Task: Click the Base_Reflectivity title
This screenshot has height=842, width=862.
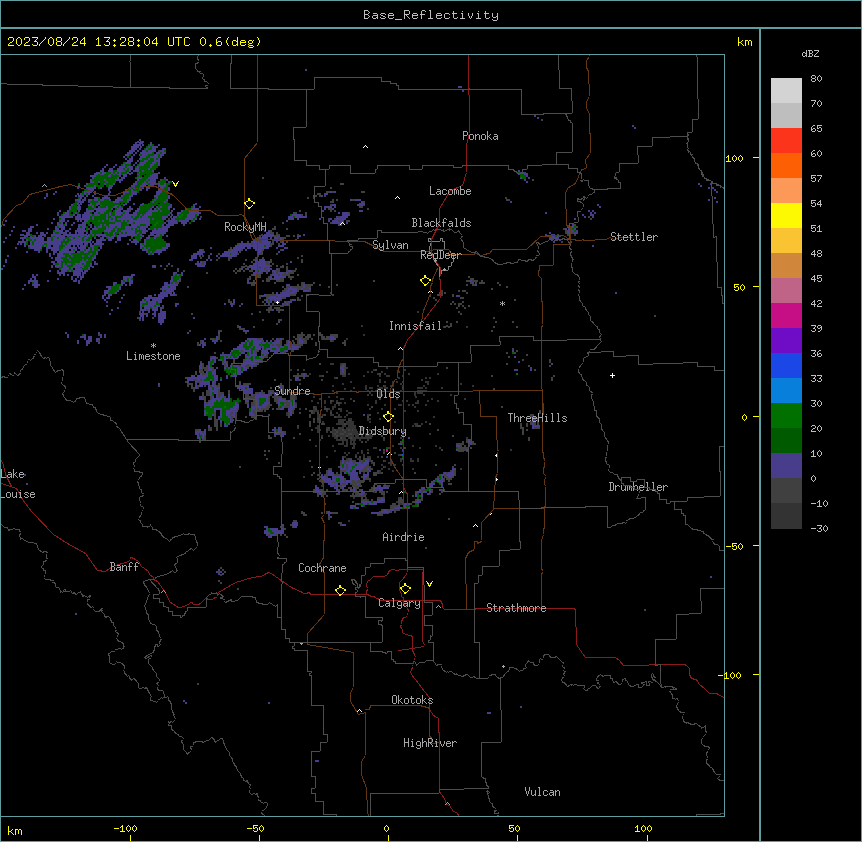Action: click(x=431, y=15)
